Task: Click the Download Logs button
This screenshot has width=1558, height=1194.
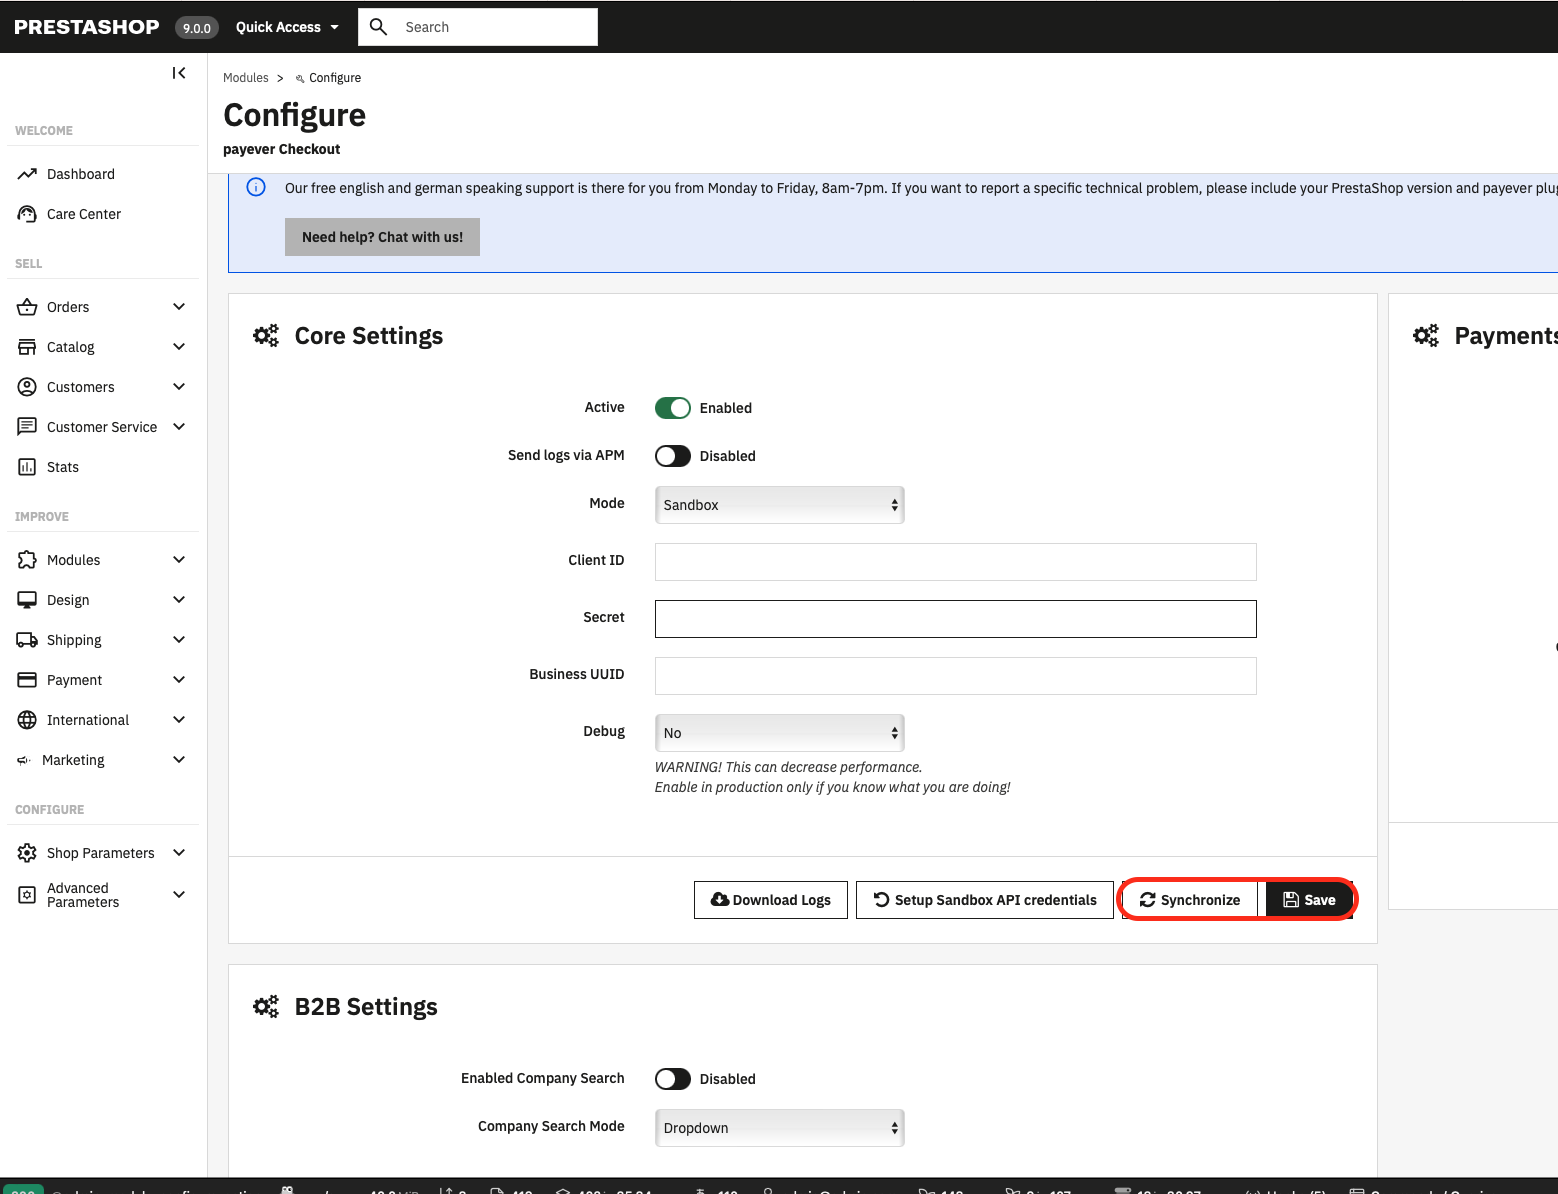Action: tap(771, 900)
